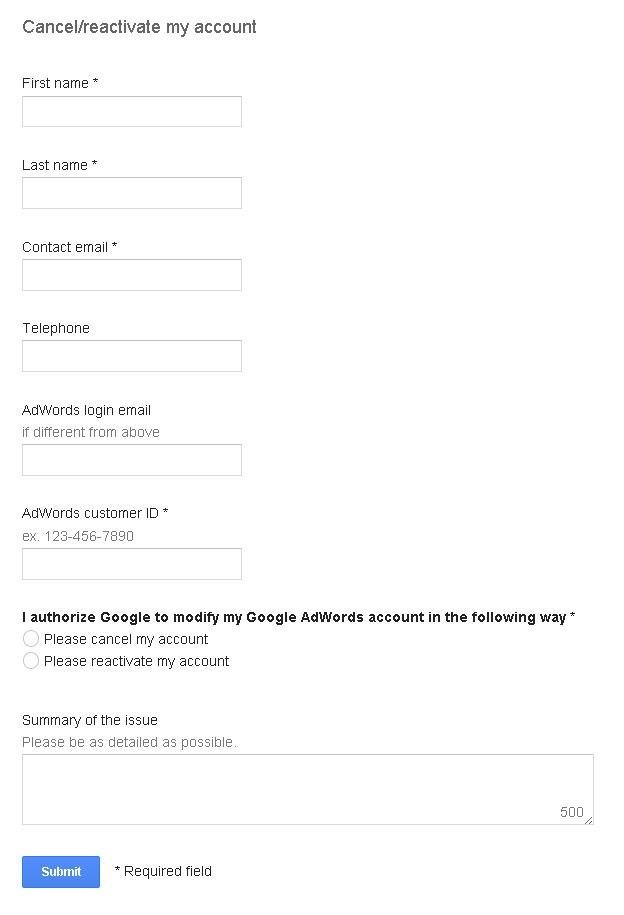Image resolution: width=624 pixels, height=915 pixels.
Task: Click the 'Please reactivate my account' label text
Action: click(137, 661)
